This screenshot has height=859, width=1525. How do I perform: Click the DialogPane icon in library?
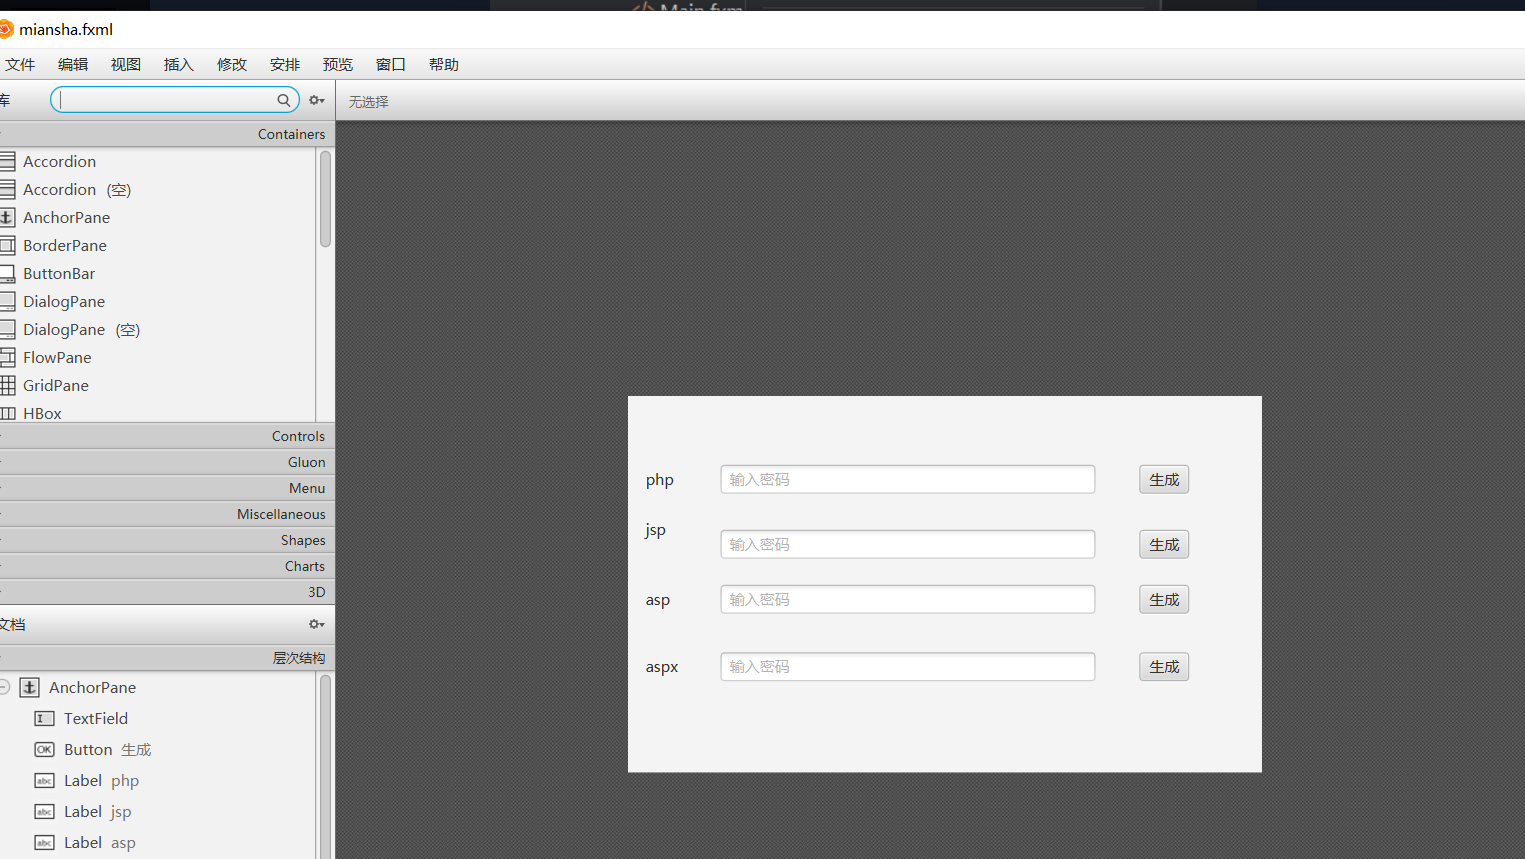point(8,301)
